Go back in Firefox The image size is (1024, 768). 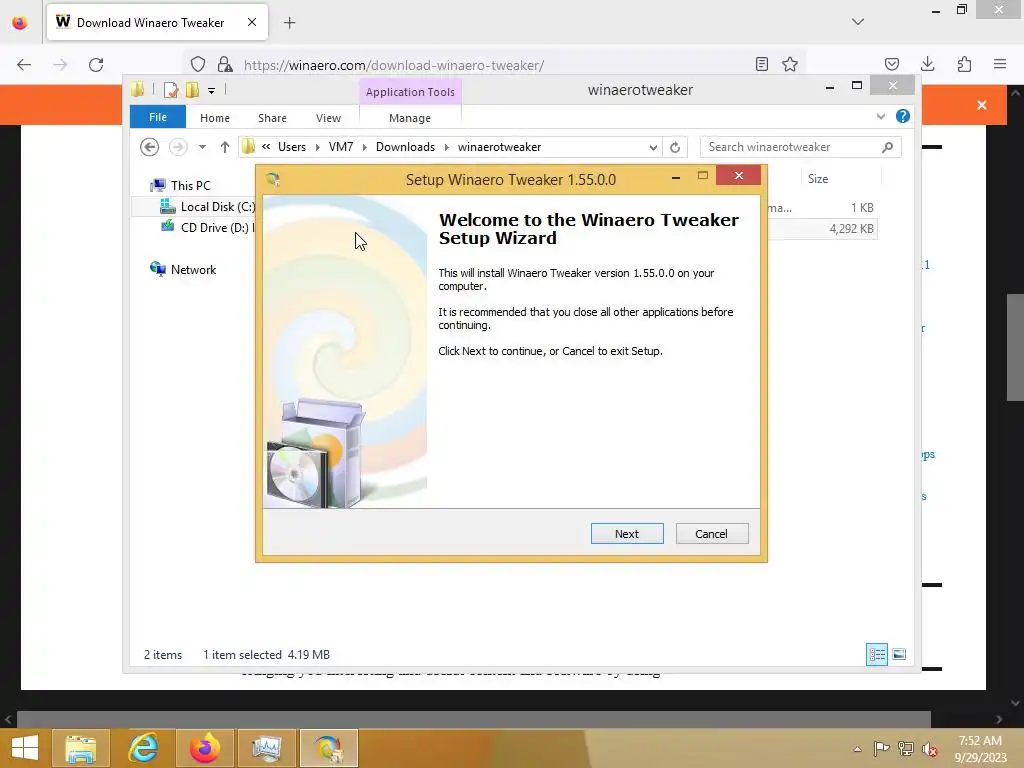pos(24,65)
